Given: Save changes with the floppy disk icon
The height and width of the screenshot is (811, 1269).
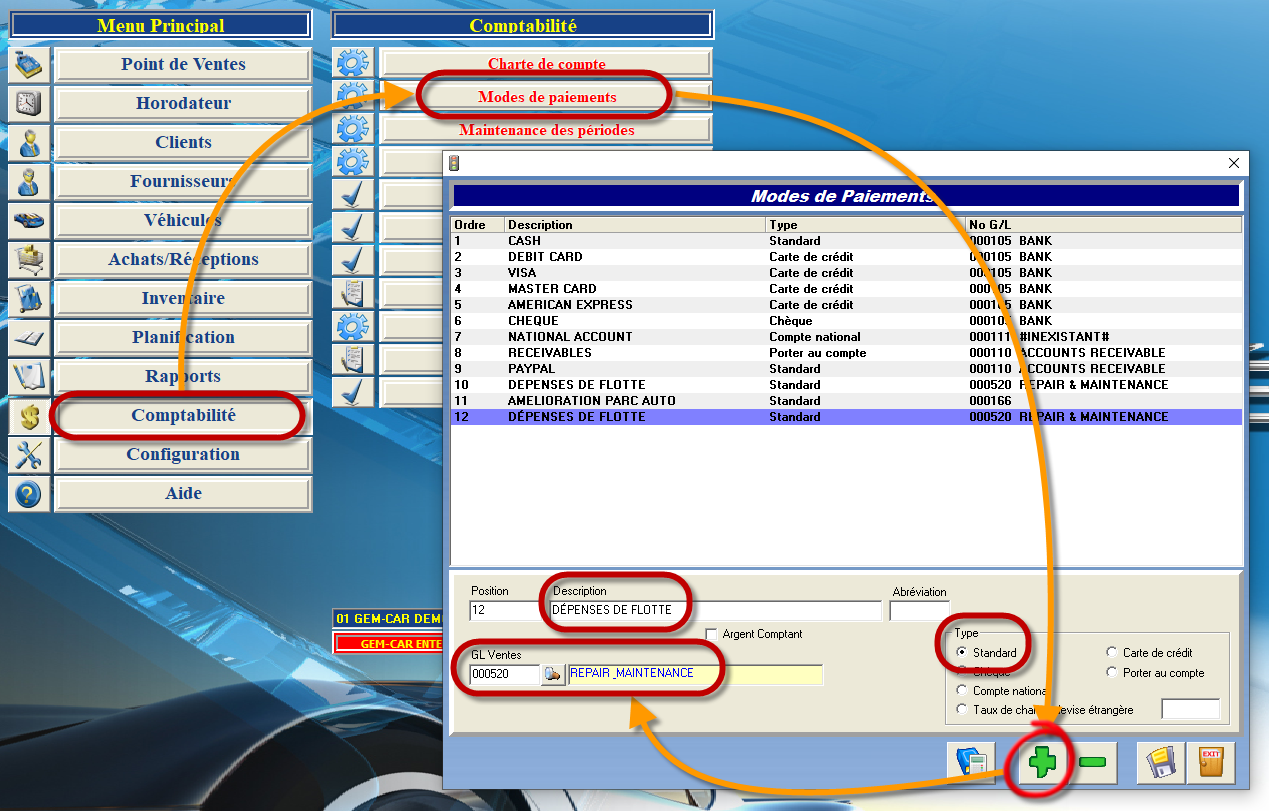Looking at the screenshot, I should (1161, 762).
